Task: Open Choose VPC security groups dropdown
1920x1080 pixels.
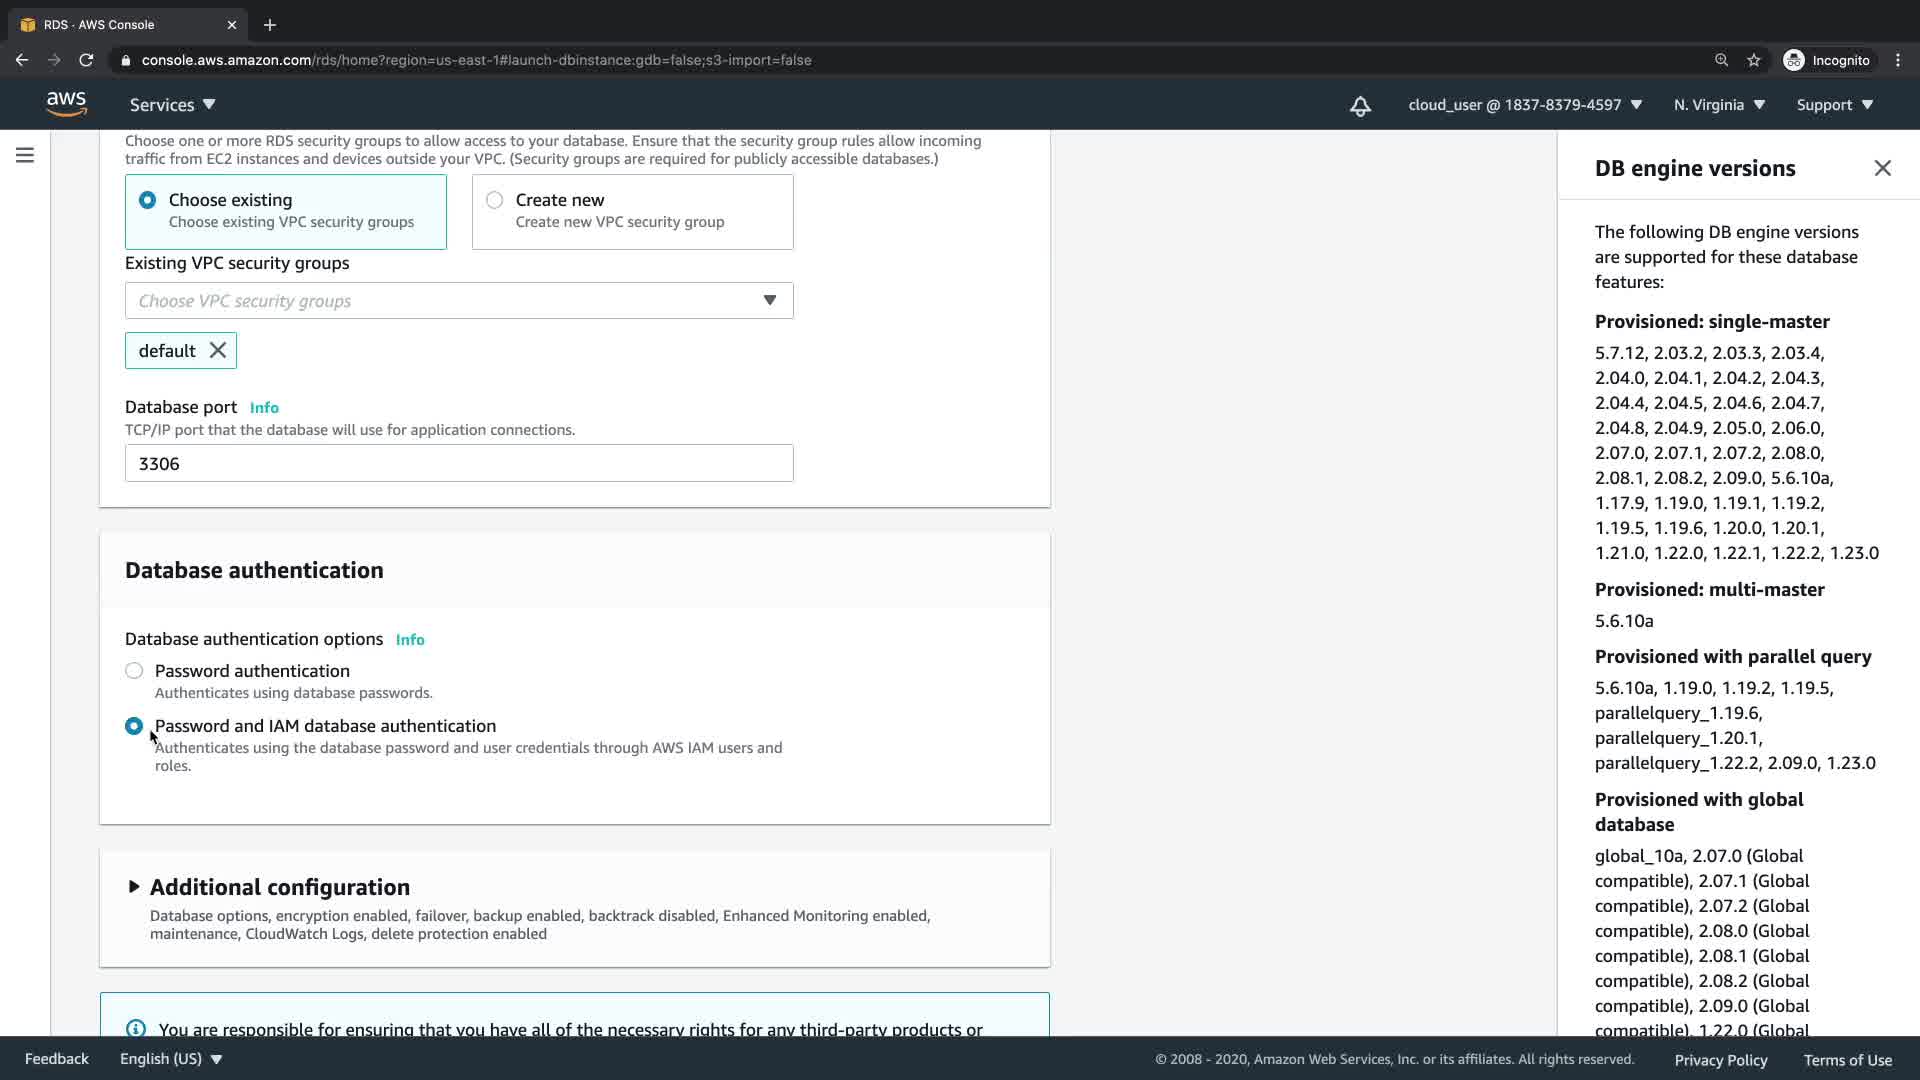Action: point(459,301)
